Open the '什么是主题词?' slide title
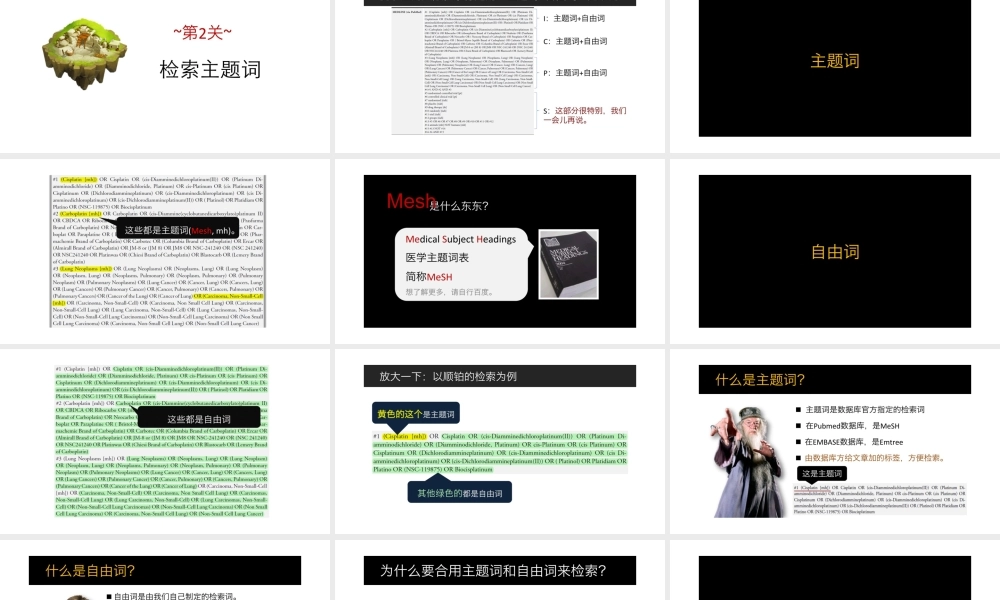 tap(760, 379)
